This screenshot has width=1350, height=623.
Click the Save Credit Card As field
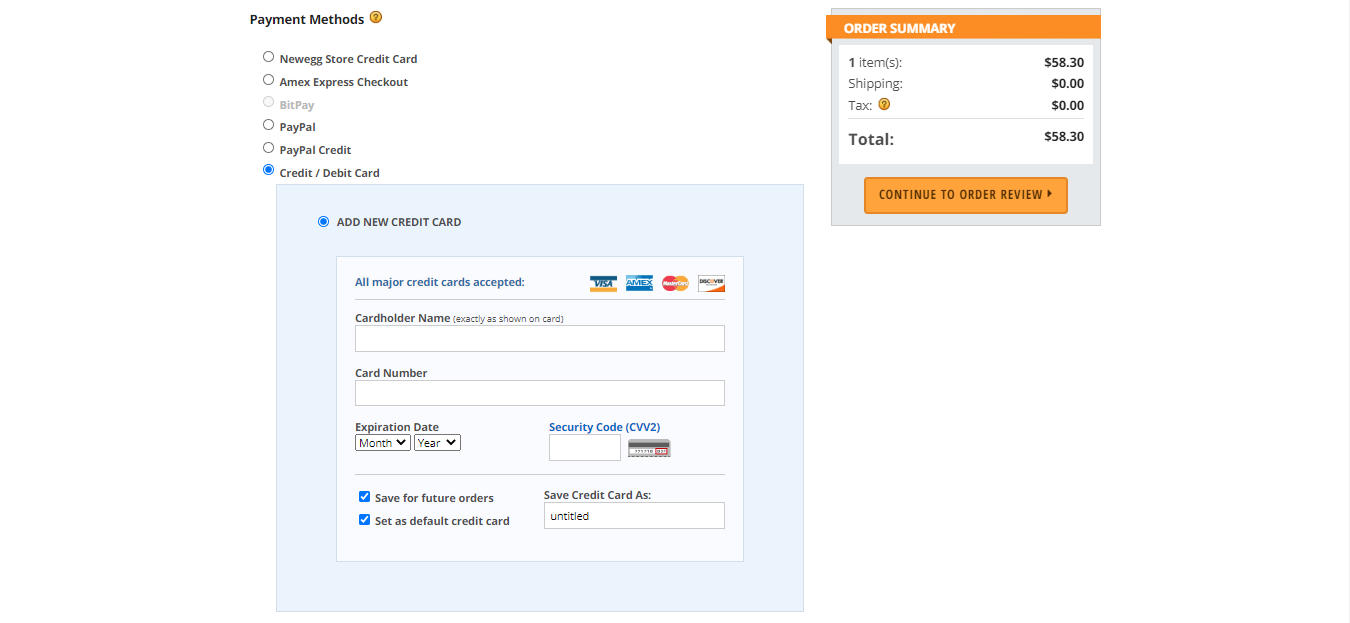pos(634,516)
